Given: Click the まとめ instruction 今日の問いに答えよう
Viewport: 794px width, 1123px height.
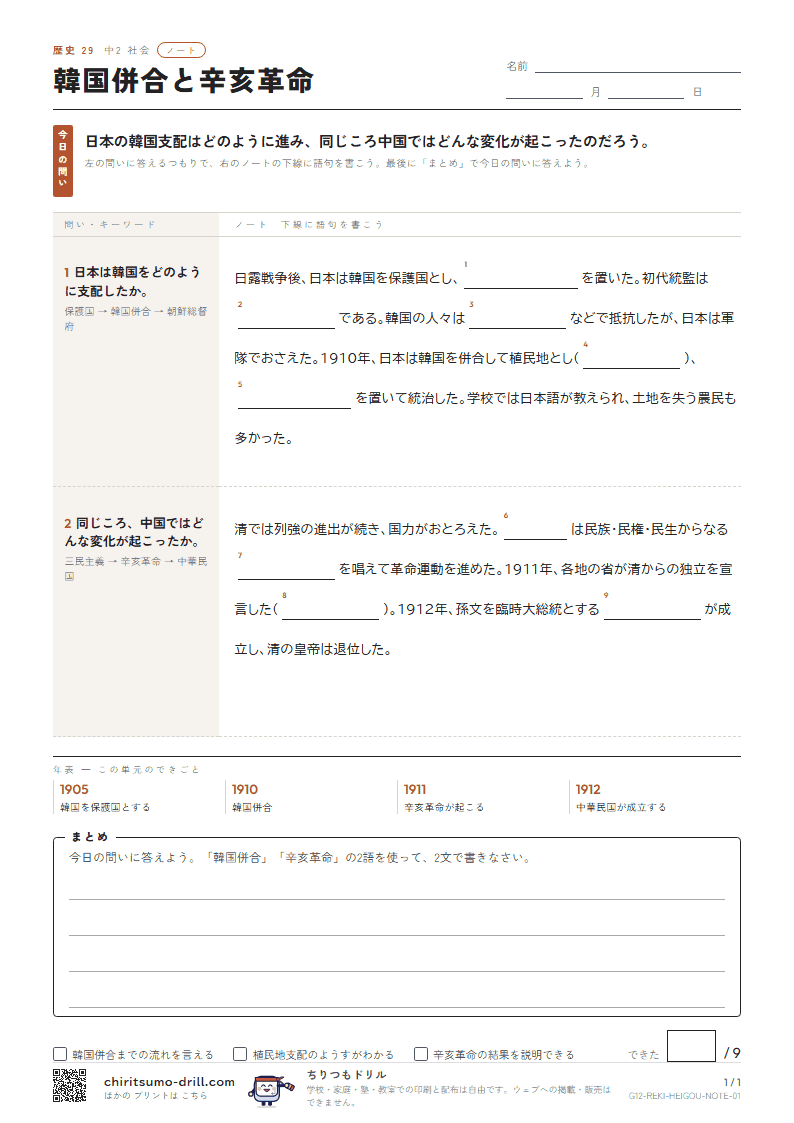Looking at the screenshot, I should coord(301,857).
